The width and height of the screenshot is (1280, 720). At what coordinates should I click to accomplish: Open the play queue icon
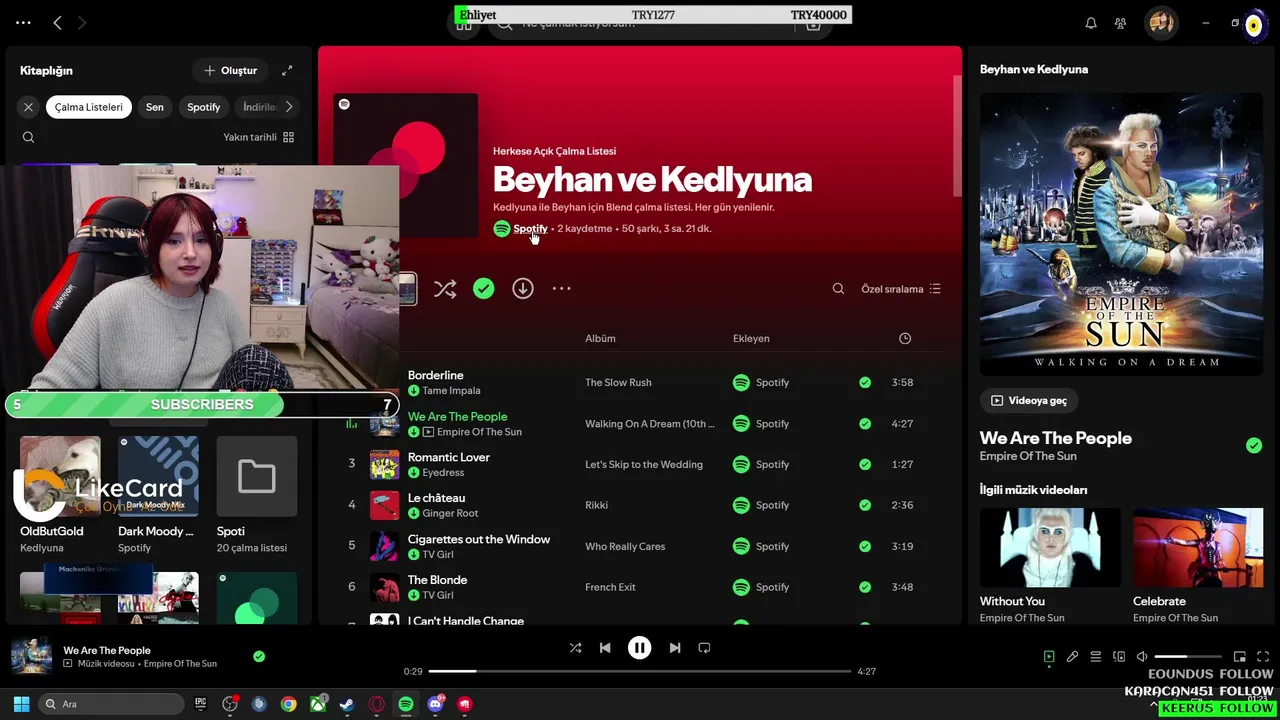tap(1096, 657)
